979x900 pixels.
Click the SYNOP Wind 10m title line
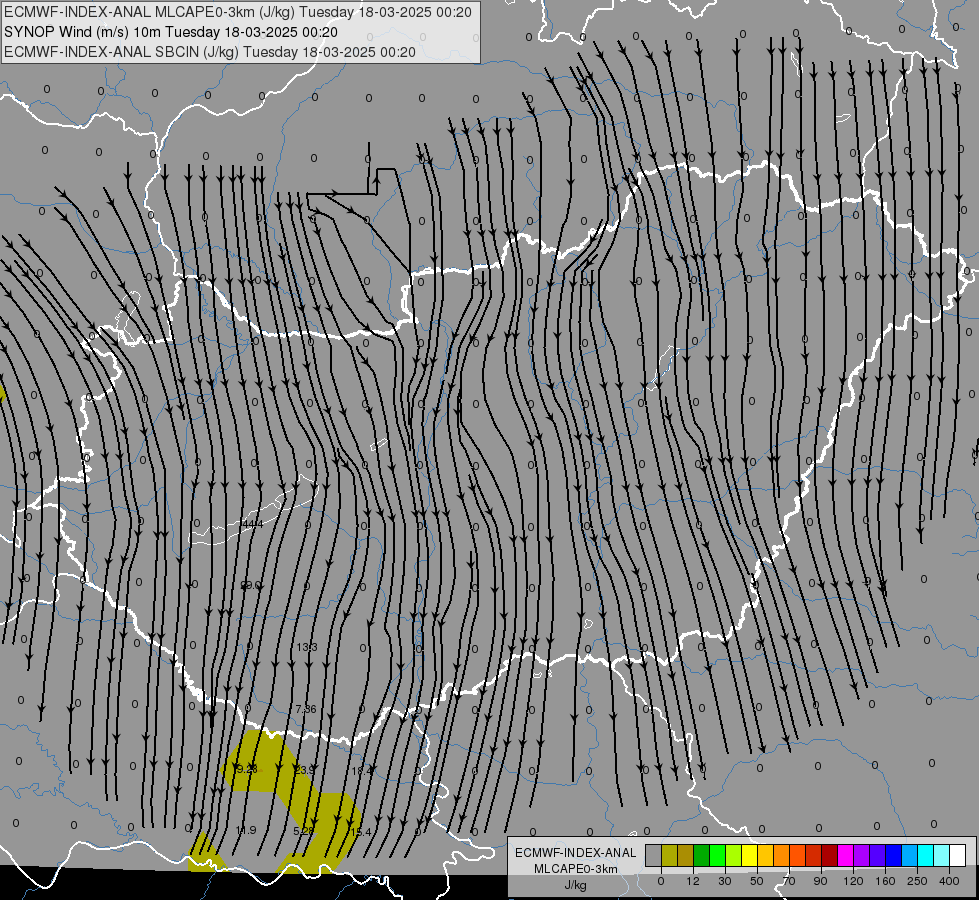click(x=170, y=32)
